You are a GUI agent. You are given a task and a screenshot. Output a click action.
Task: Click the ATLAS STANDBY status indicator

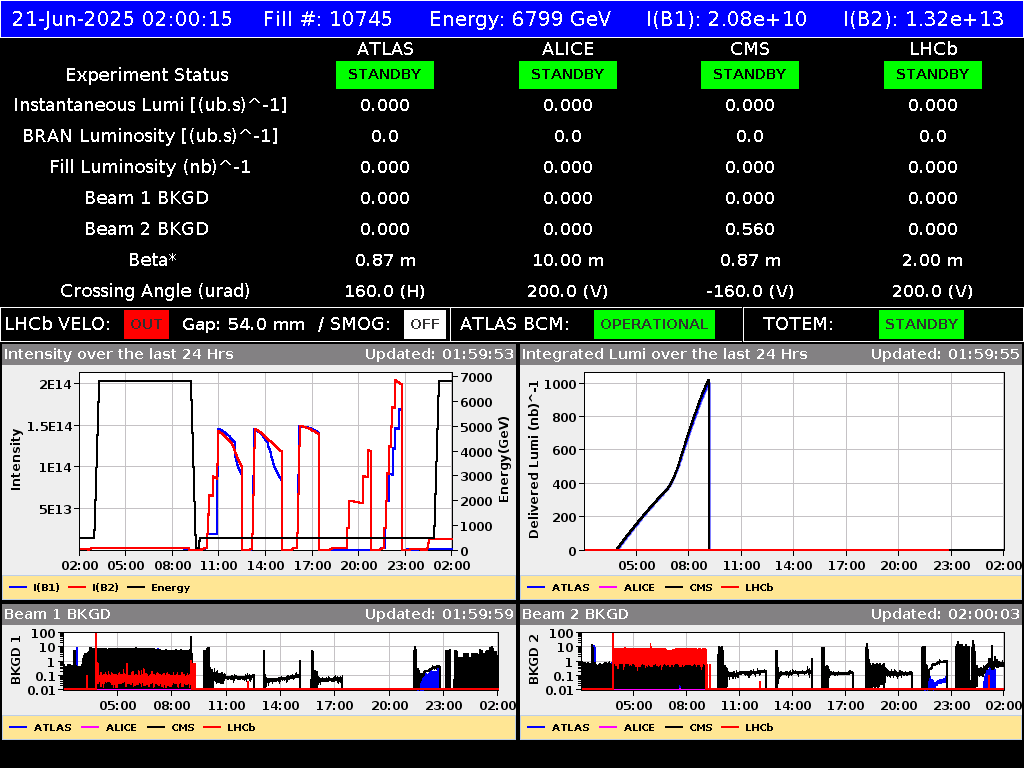pyautogui.click(x=385, y=75)
